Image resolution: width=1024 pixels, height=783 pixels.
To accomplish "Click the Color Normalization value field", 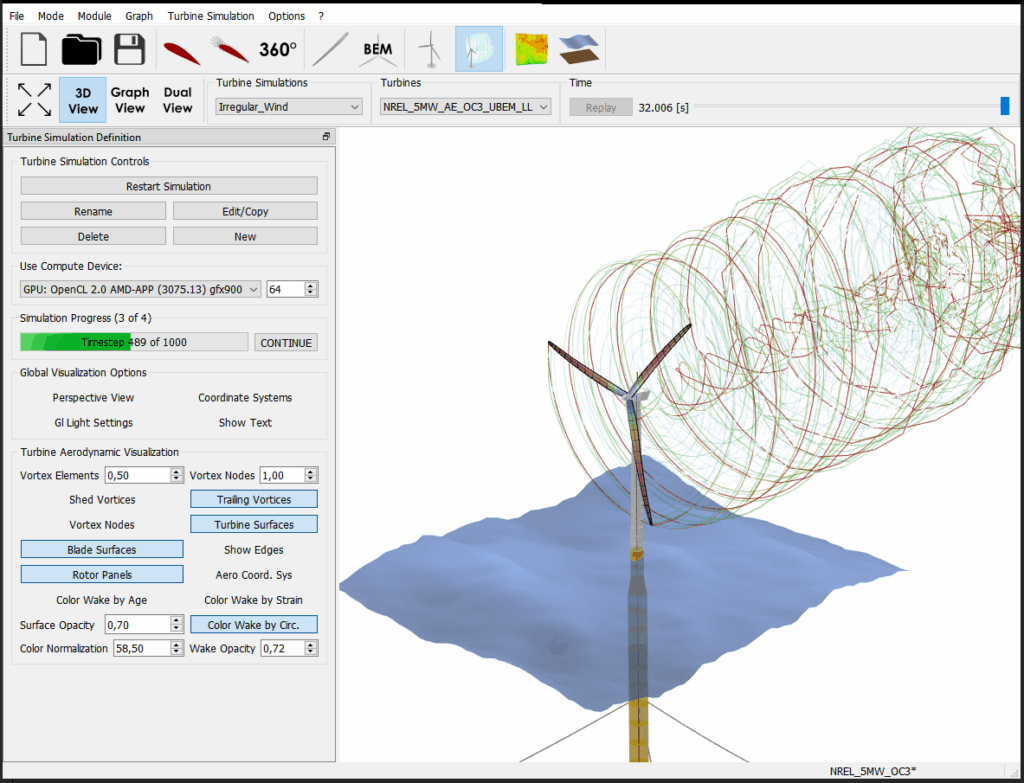I will click(142, 649).
